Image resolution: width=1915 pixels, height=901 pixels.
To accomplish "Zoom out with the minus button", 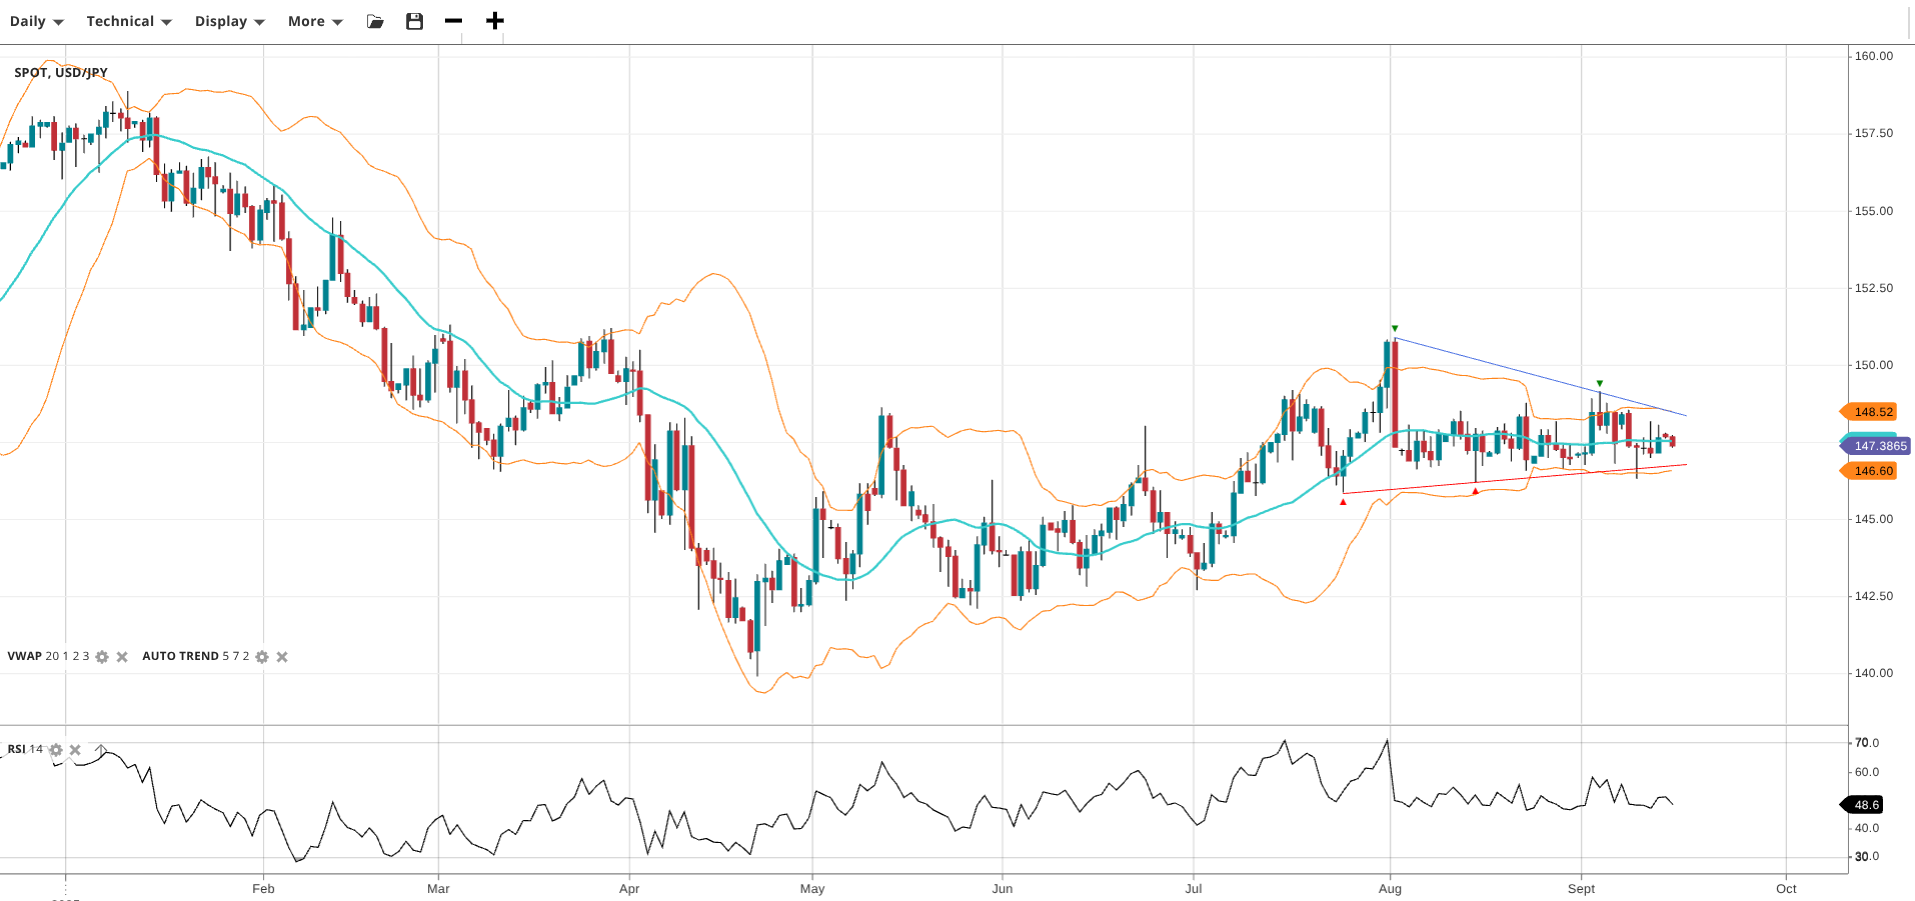I will tap(453, 21).
